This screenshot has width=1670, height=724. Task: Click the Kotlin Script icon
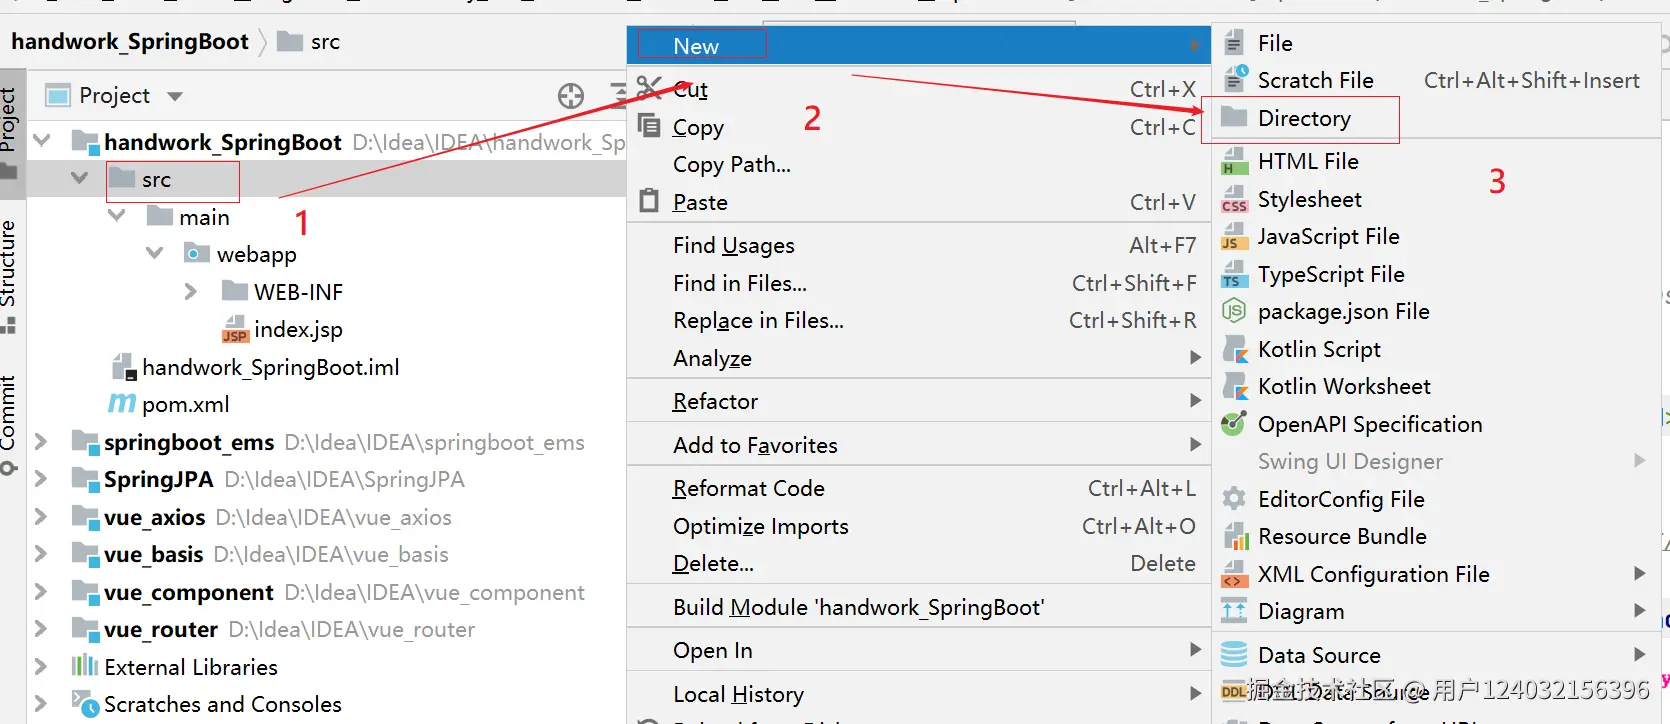click(x=1235, y=349)
